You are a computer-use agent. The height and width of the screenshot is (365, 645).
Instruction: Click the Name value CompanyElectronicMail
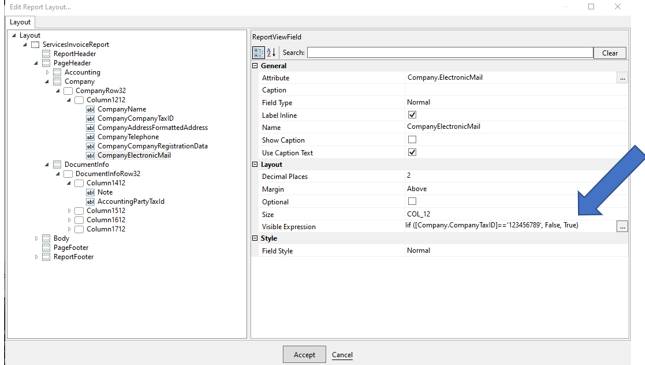[x=443, y=126]
